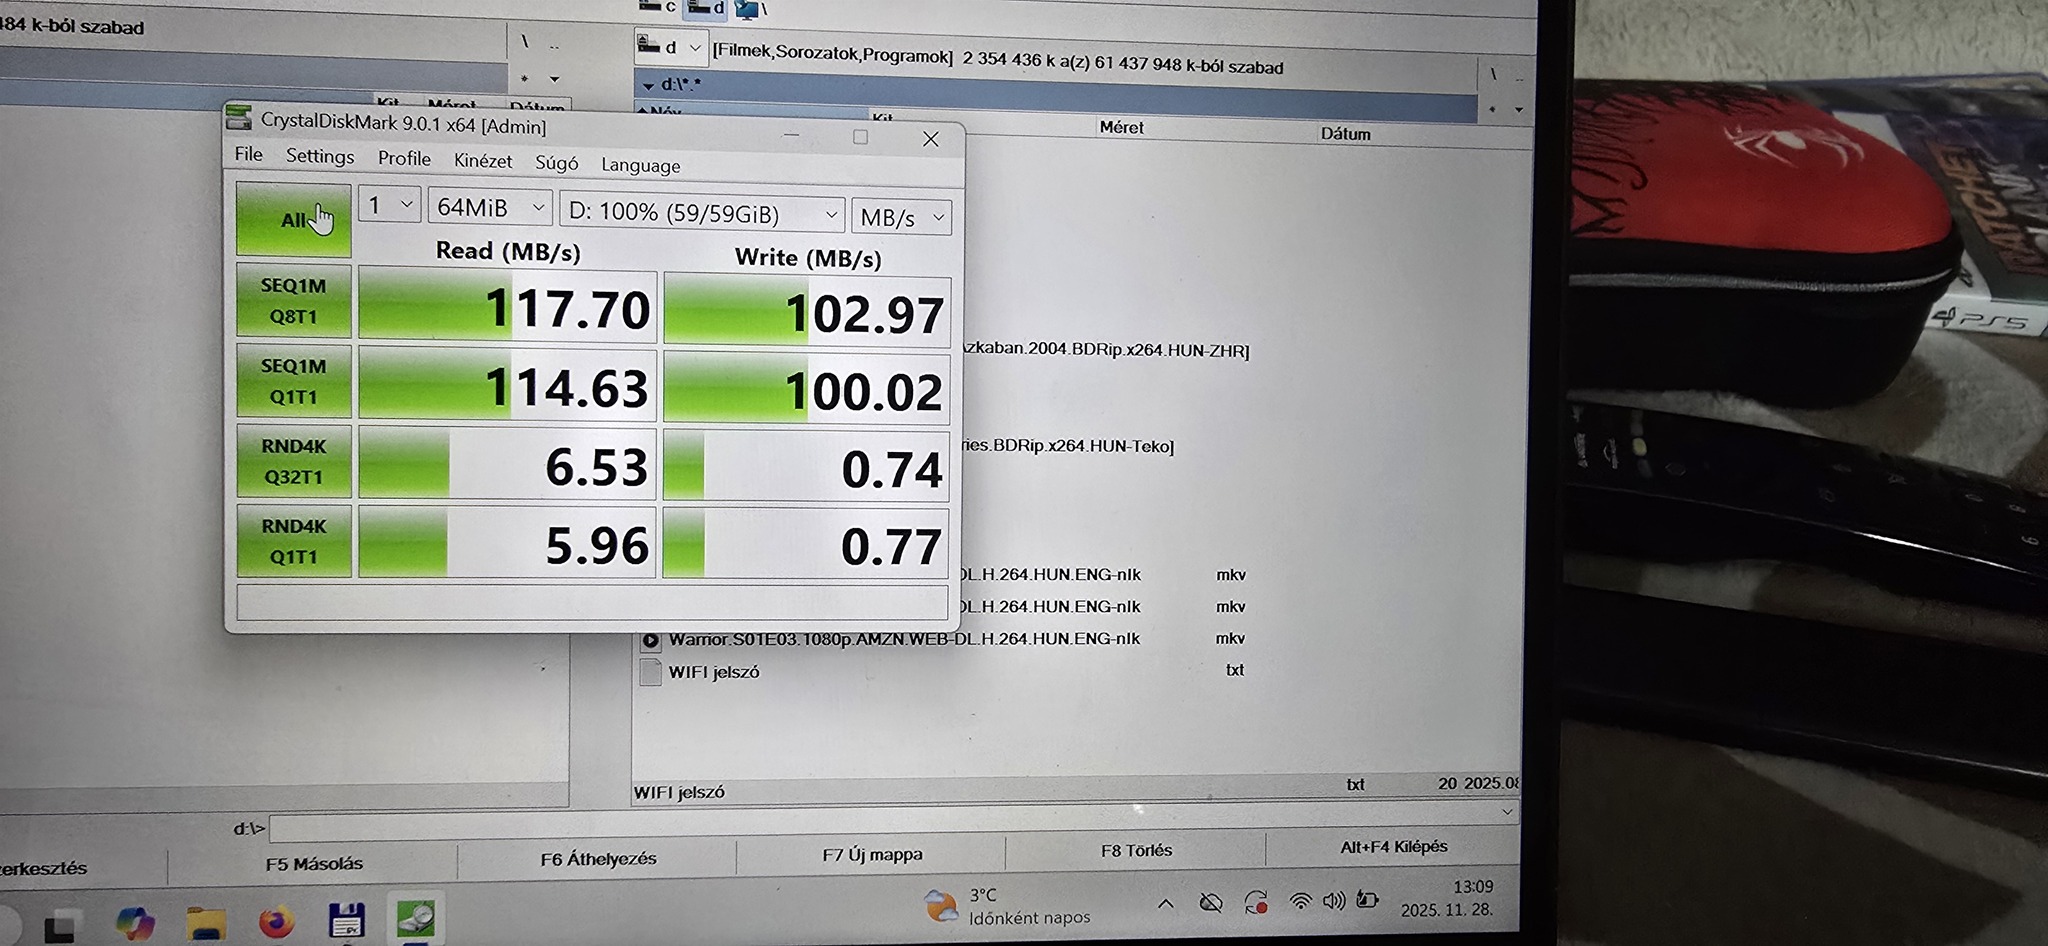Open Task View from the taskbar
The width and height of the screenshot is (2048, 946).
click(60, 926)
